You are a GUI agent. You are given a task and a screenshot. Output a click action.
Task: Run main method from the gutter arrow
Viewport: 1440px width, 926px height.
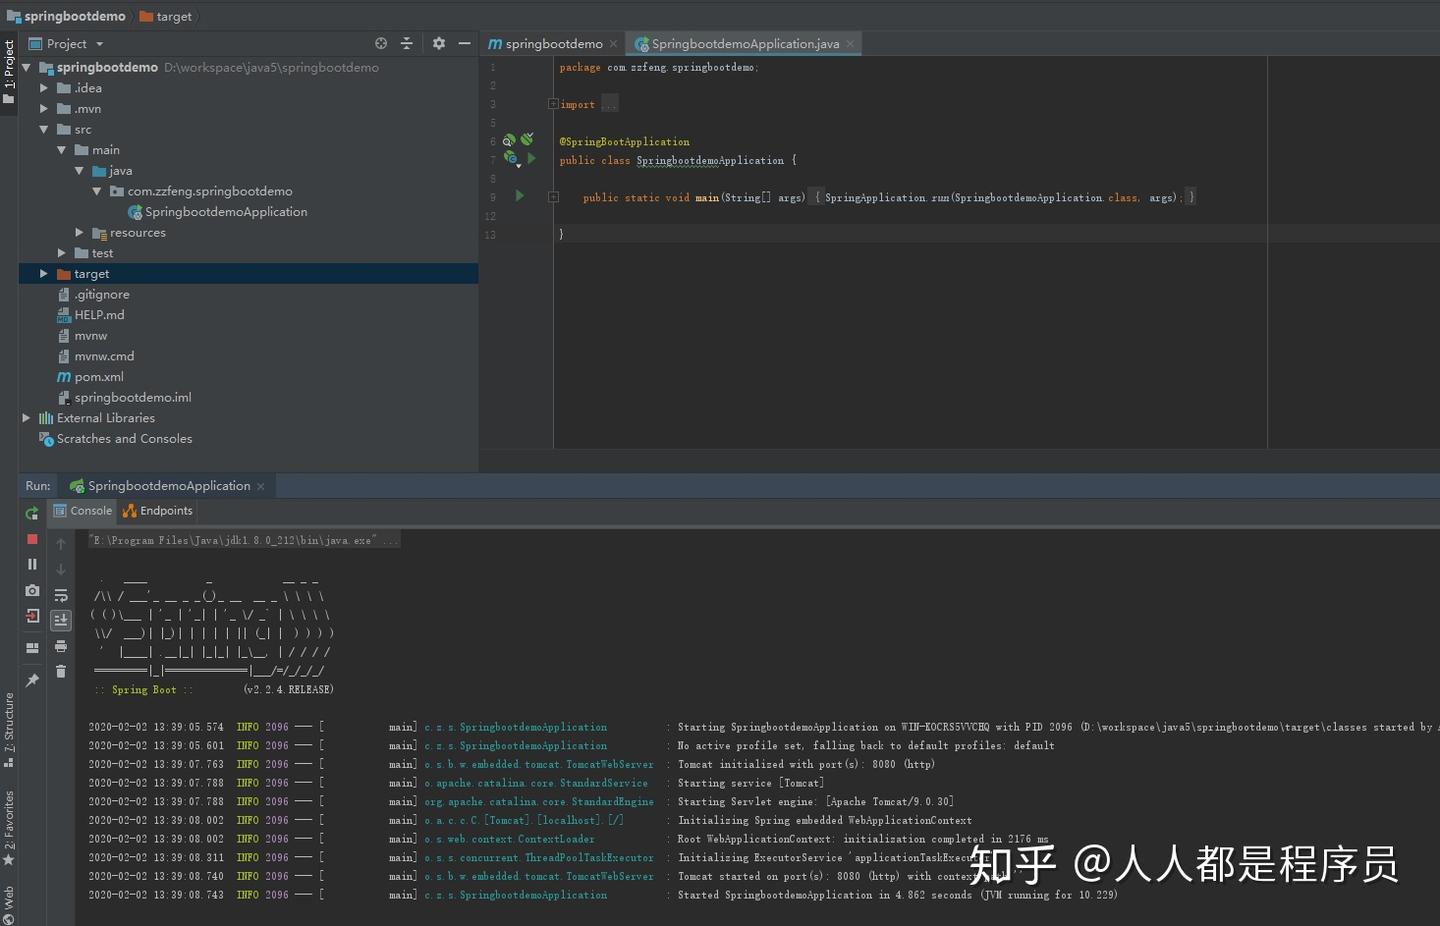tap(519, 196)
